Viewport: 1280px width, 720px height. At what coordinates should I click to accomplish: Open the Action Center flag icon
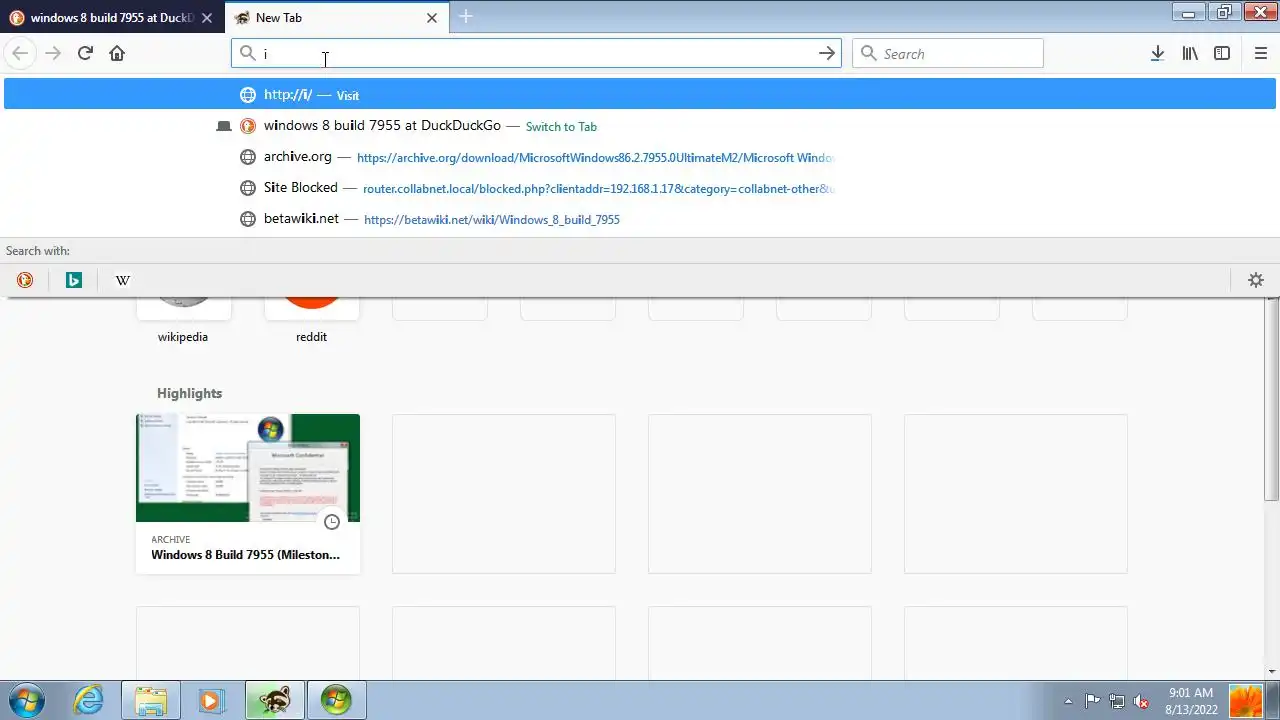(1092, 701)
